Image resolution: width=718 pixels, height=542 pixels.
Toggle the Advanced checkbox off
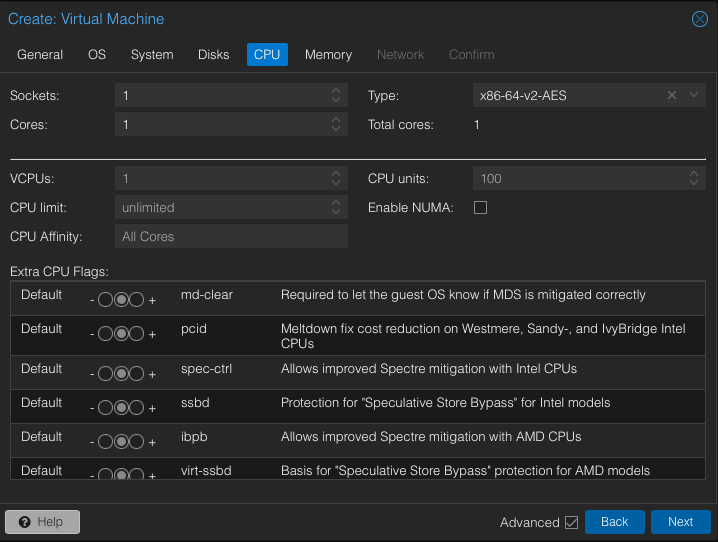572,522
